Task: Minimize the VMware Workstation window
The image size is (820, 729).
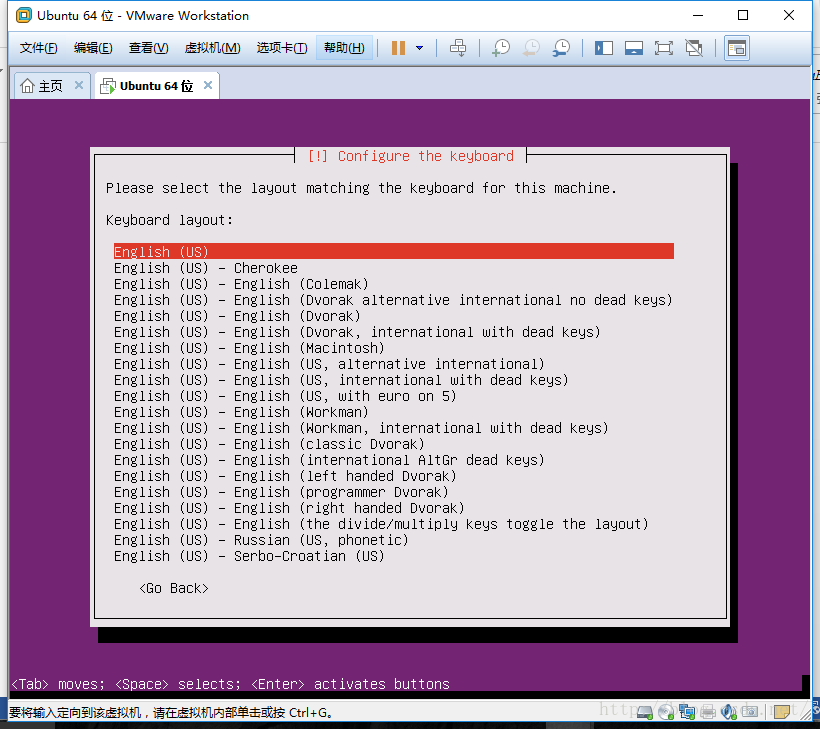Action: pos(698,15)
